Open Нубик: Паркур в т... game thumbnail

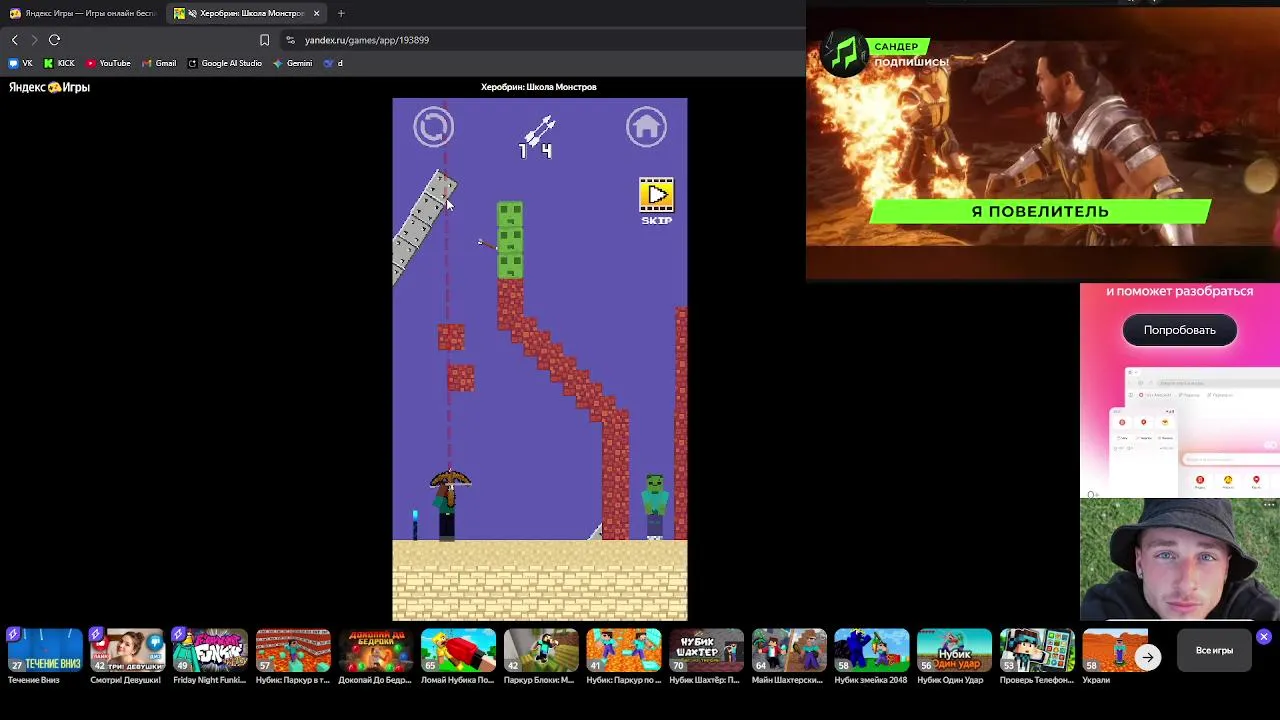coord(293,651)
